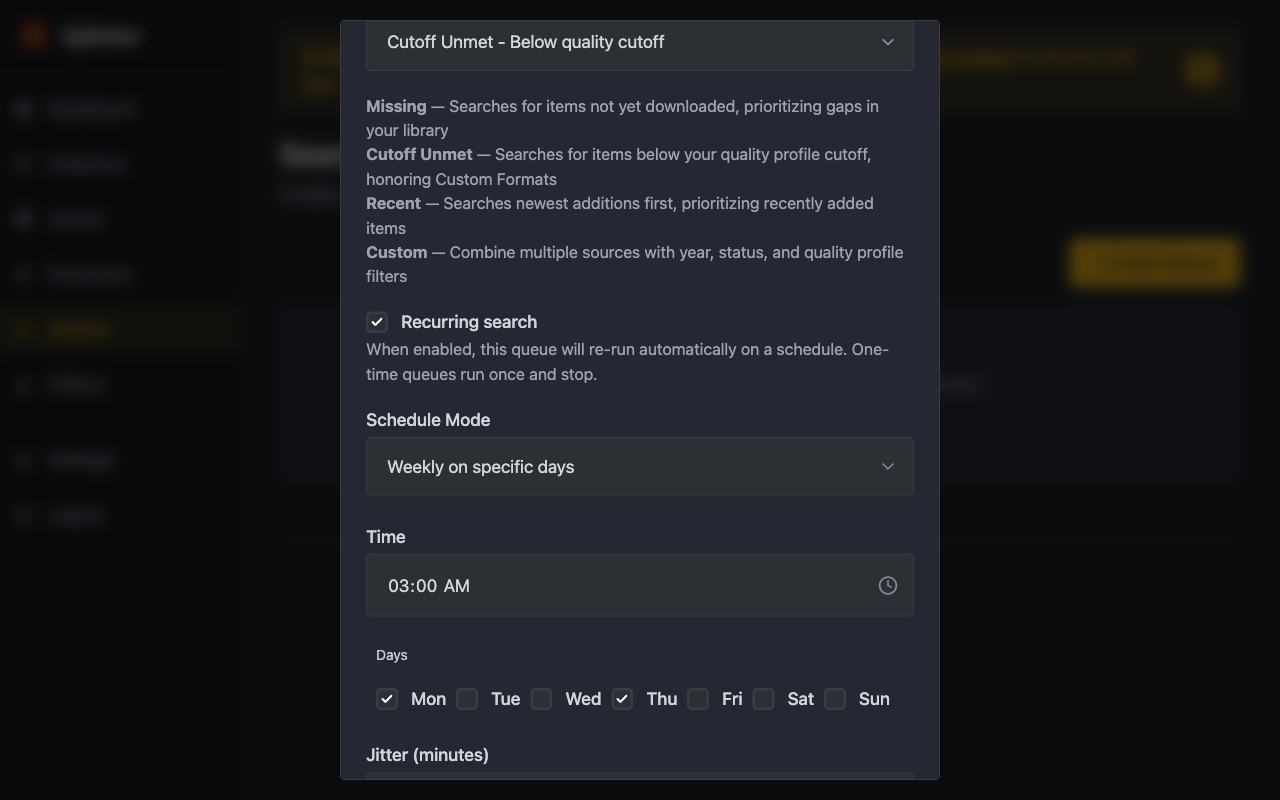Click the Recurring search label text

(x=469, y=322)
